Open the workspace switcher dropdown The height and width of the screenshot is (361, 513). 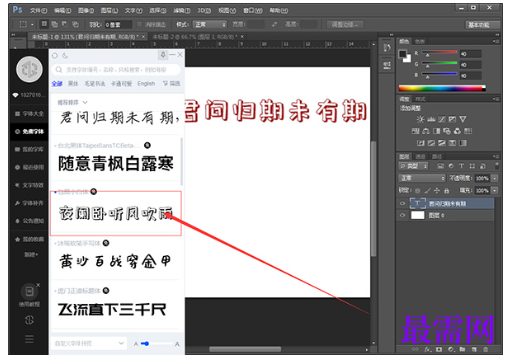[483, 25]
